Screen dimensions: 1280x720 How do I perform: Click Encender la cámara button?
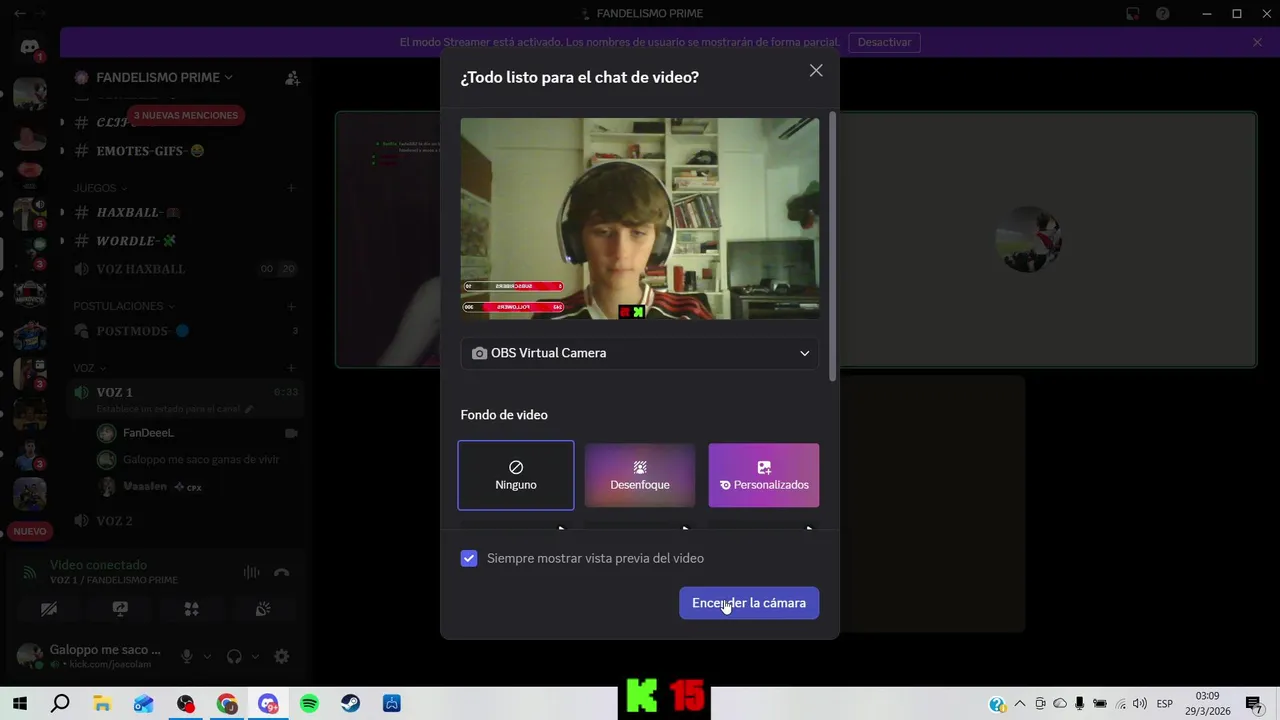click(749, 603)
